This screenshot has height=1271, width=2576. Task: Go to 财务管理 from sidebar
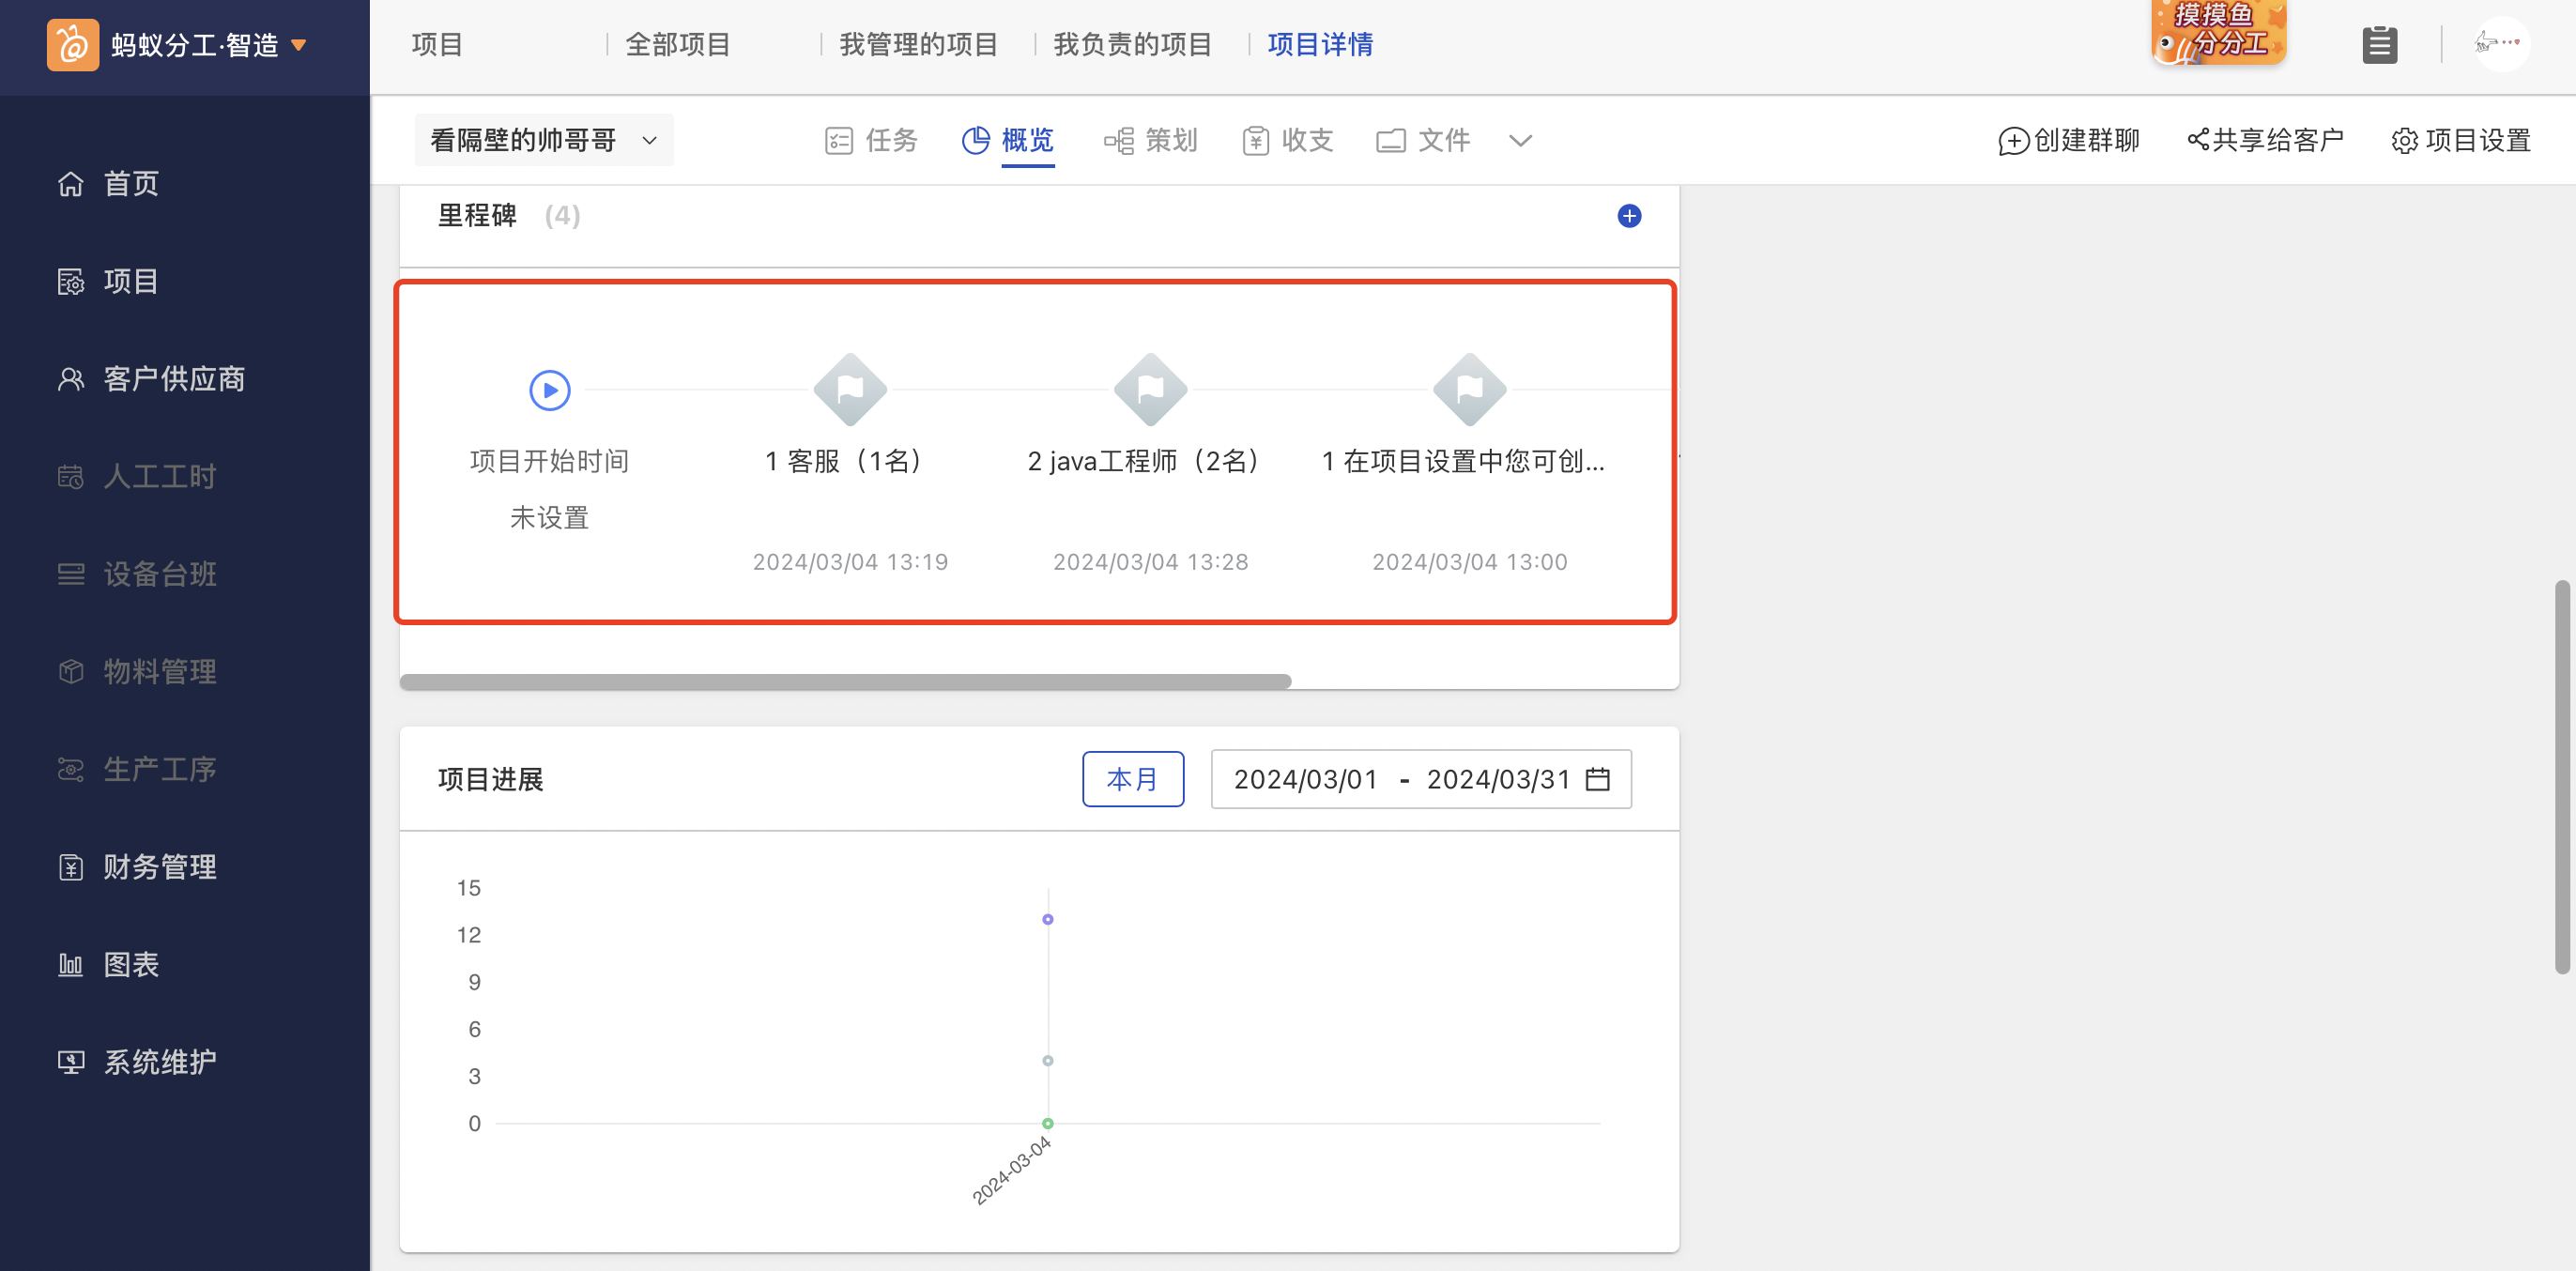click(x=158, y=867)
